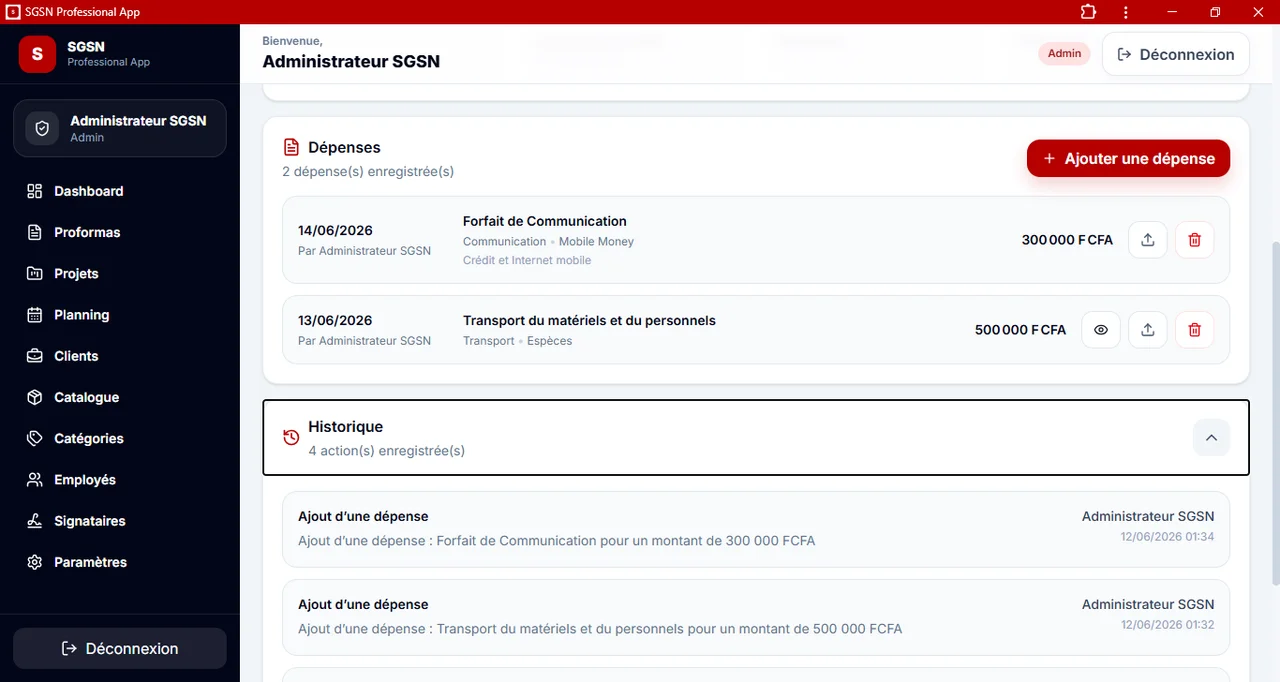The image size is (1280, 682).
Task: Click the history entry mentioning 300 000 FCFA
Action: coord(756,530)
